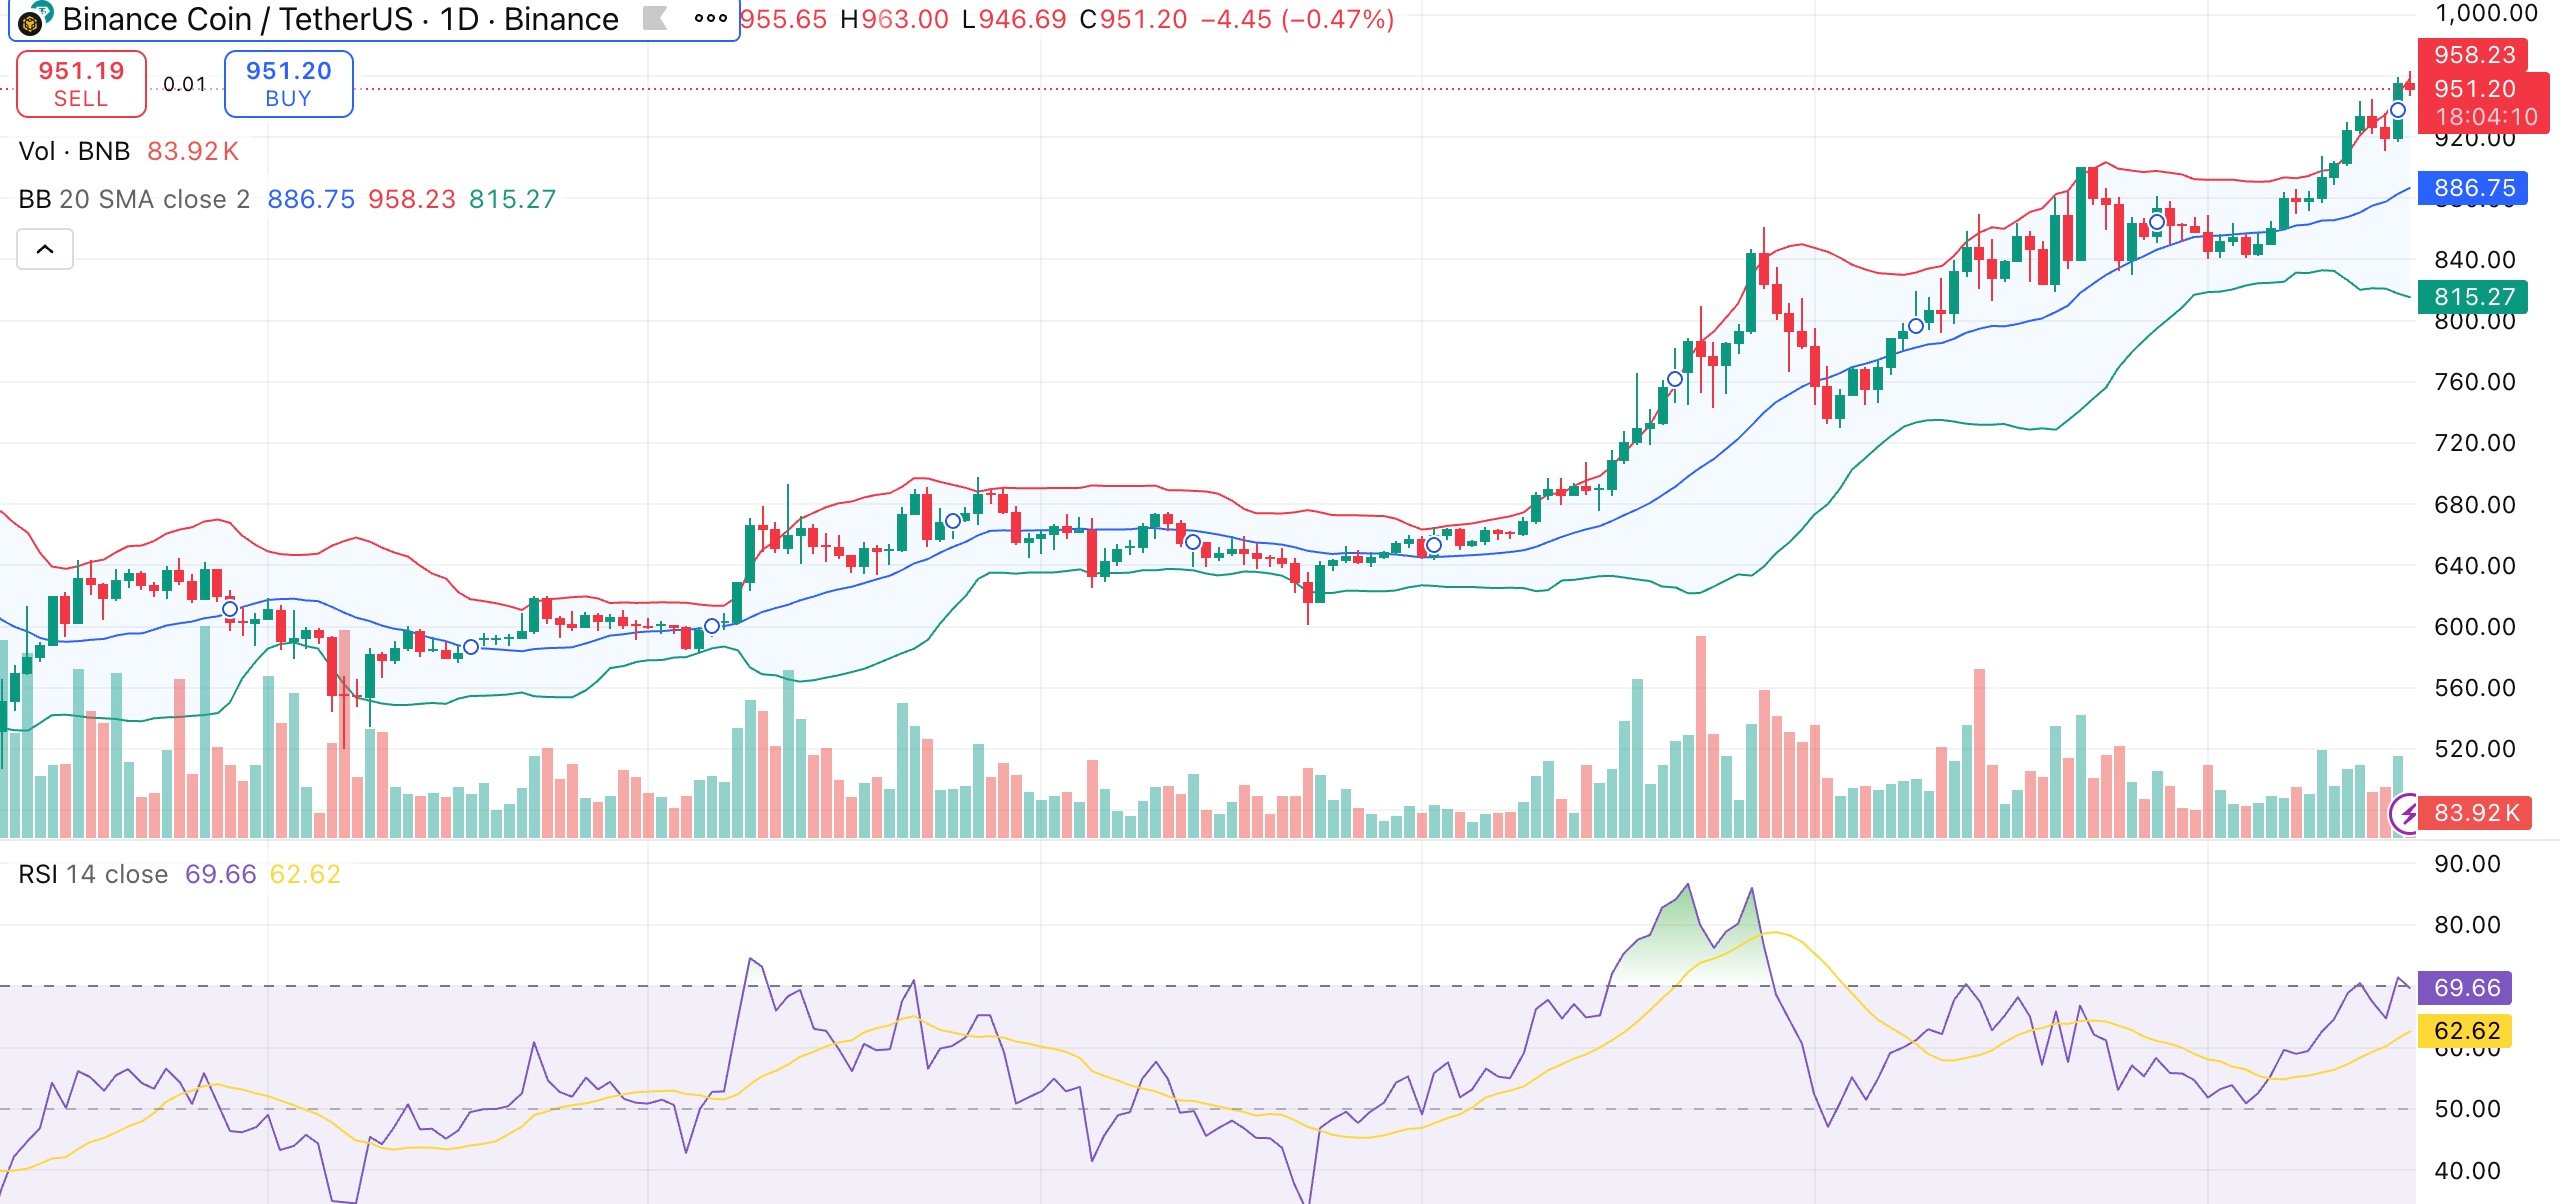Image resolution: width=2560 pixels, height=1204 pixels.
Task: Select the SELL button showing 951.19
Action: pos(80,83)
